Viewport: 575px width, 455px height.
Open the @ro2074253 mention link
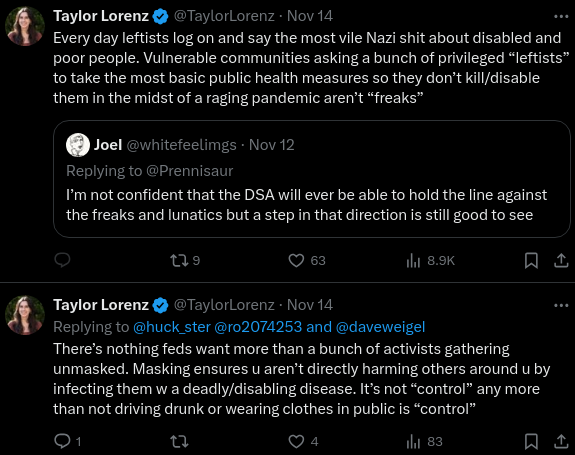258,327
